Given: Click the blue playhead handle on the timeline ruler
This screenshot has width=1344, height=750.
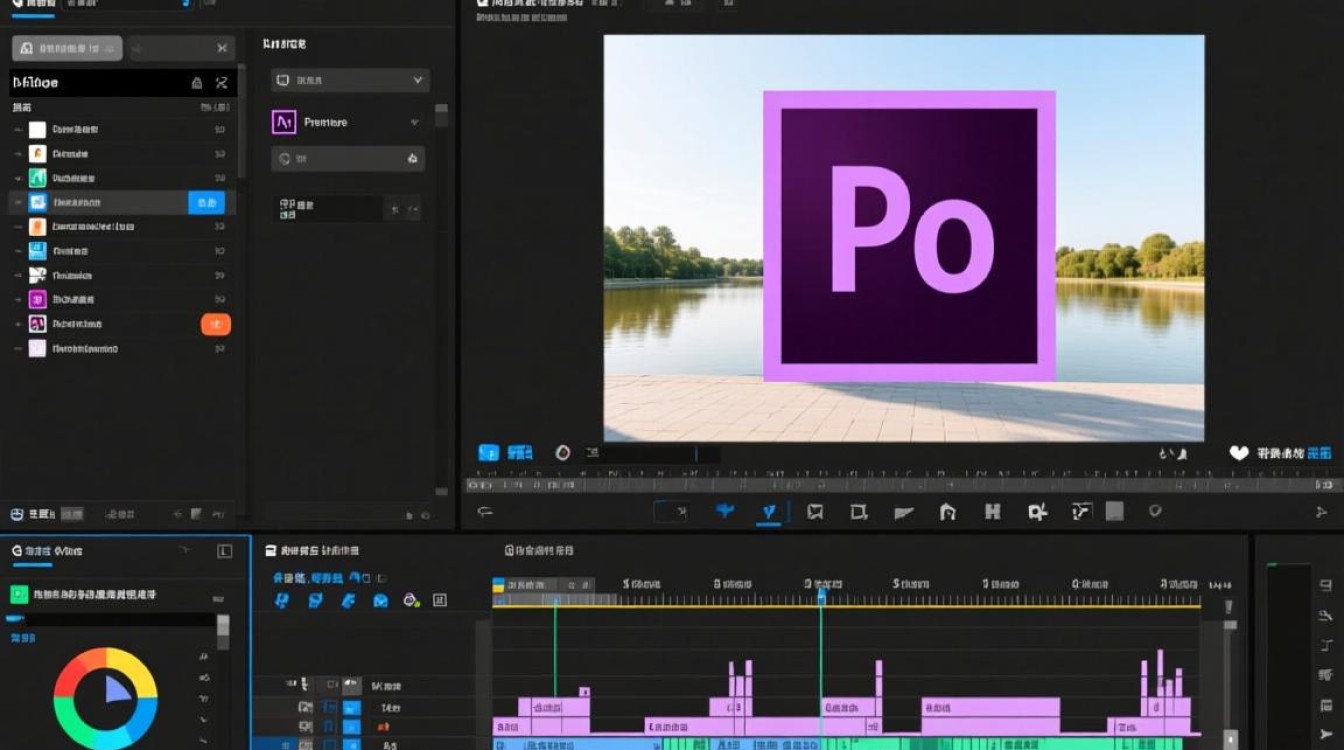Looking at the screenshot, I should point(822,596).
